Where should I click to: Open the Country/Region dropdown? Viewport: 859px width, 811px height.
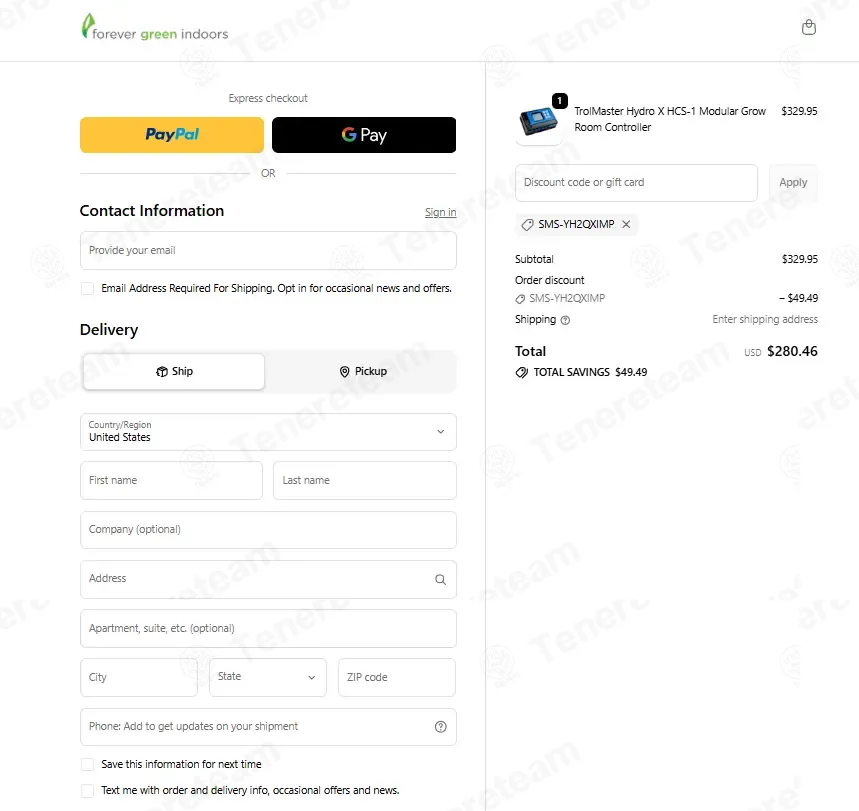tap(268, 432)
